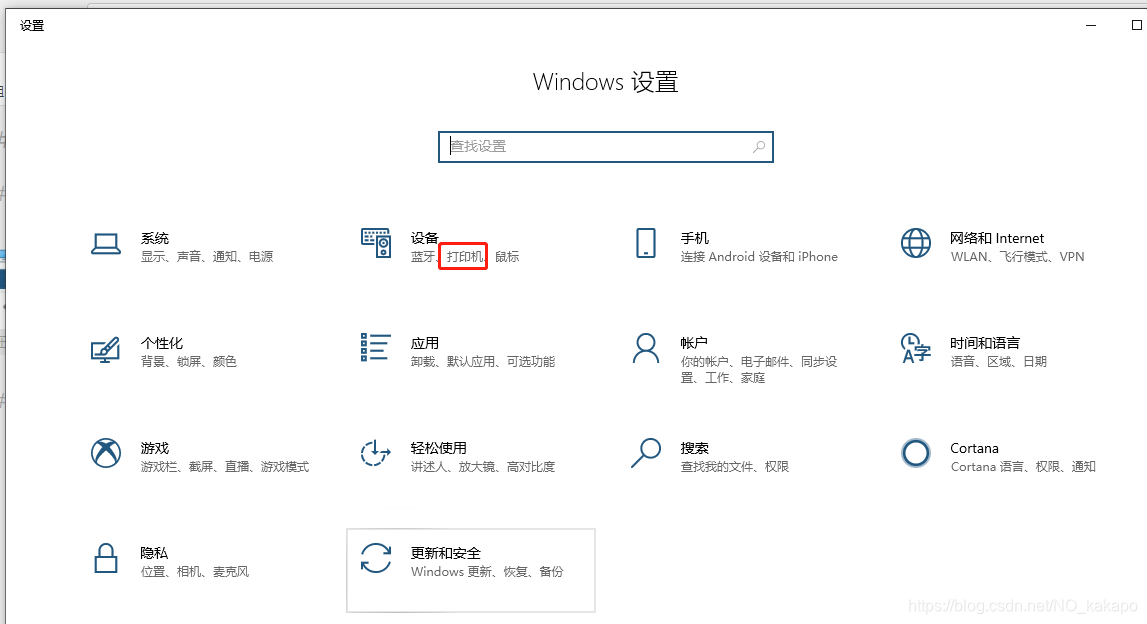The width and height of the screenshot is (1147, 624).
Task: Click the 查找我的文件、权限 description
Action: pyautogui.click(x=734, y=467)
